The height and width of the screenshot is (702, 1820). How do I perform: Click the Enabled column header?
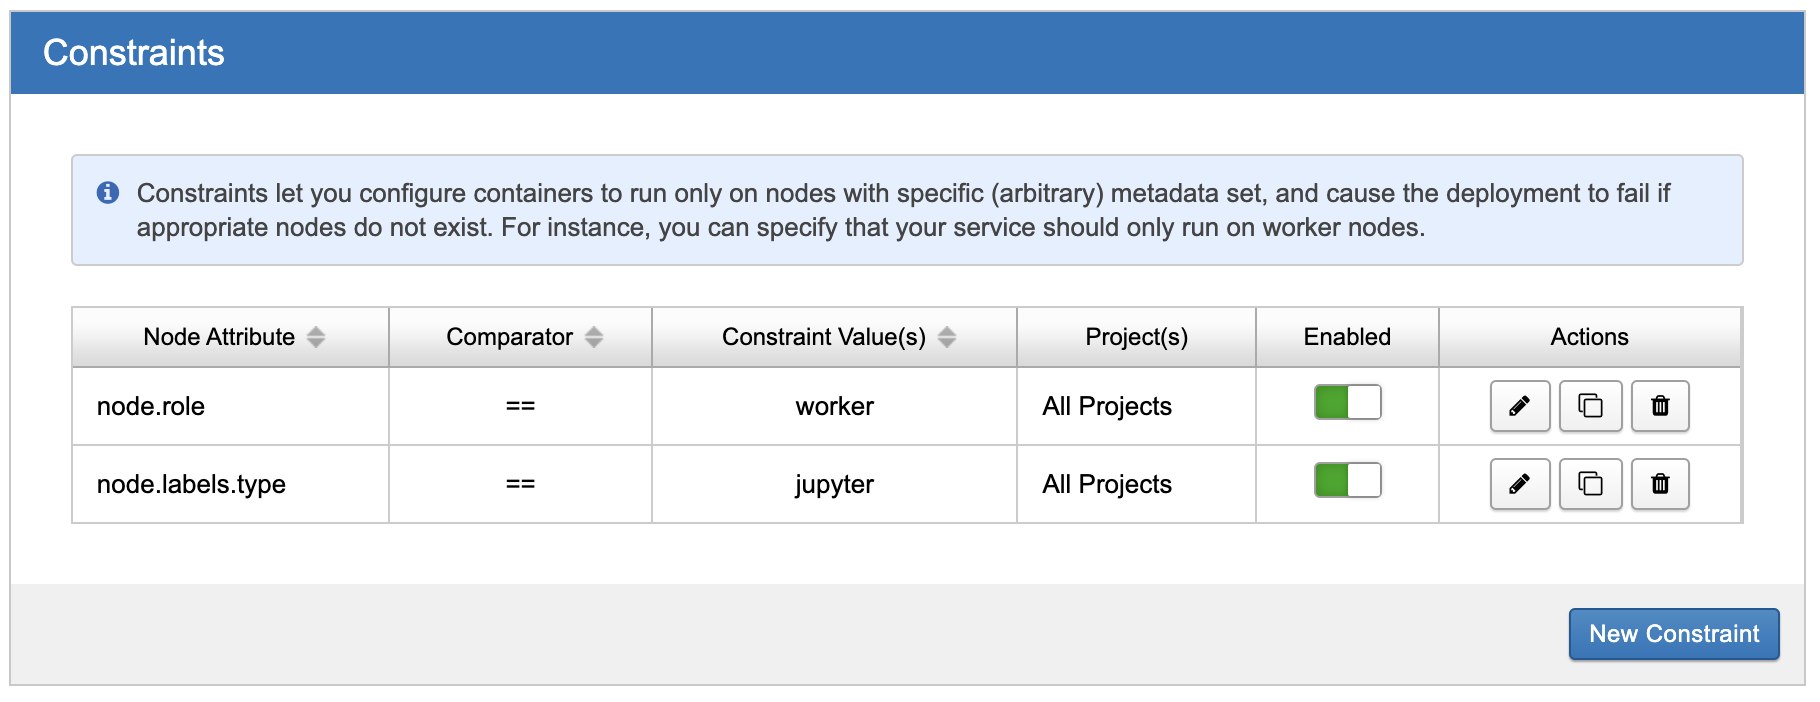[1346, 337]
